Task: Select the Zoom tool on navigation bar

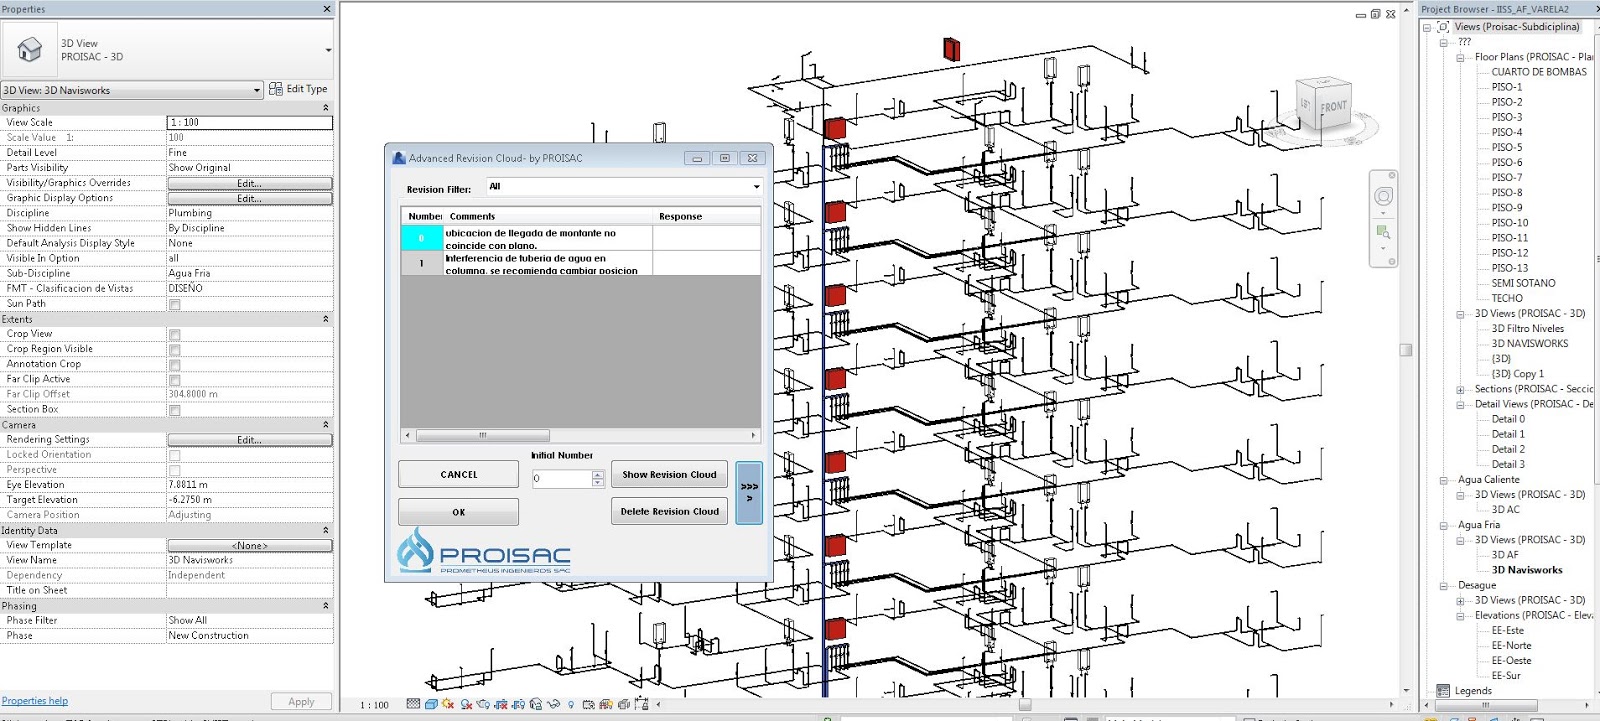Action: point(1383,233)
